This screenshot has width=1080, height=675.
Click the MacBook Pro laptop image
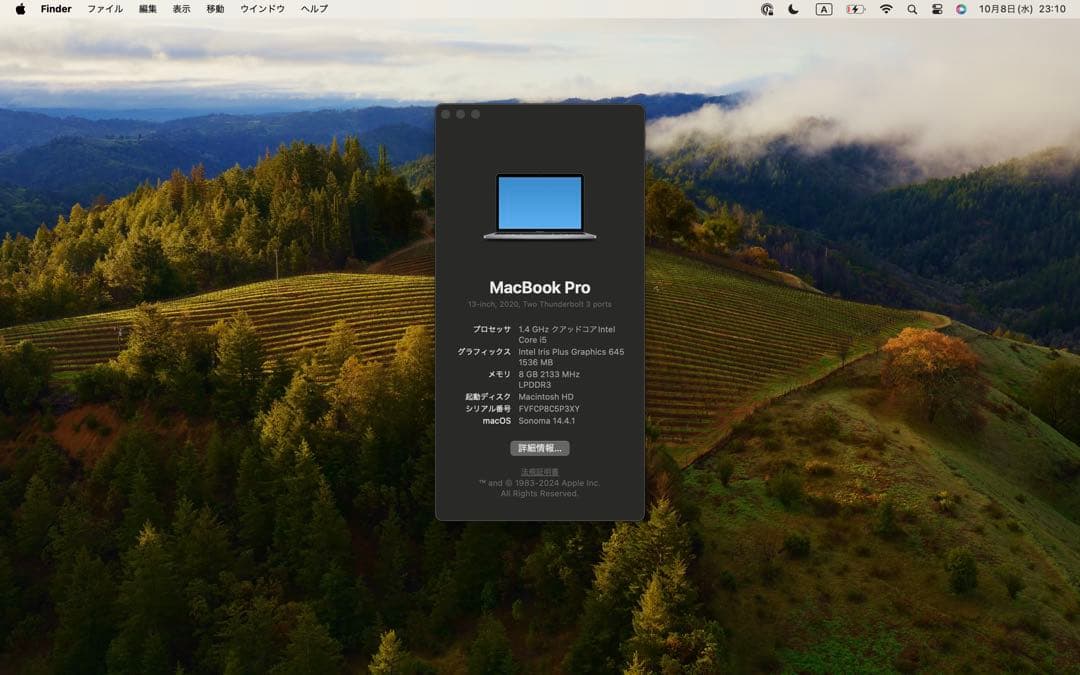coord(539,207)
